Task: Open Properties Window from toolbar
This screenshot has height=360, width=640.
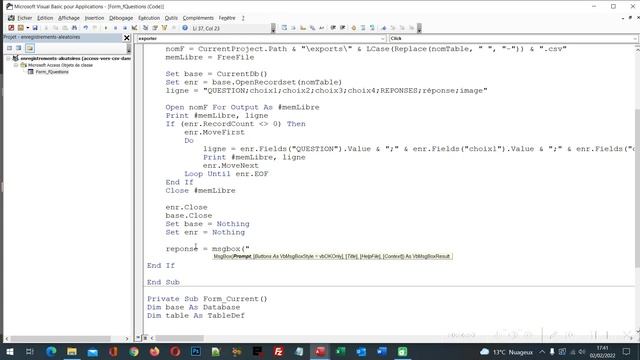Action: [155, 28]
